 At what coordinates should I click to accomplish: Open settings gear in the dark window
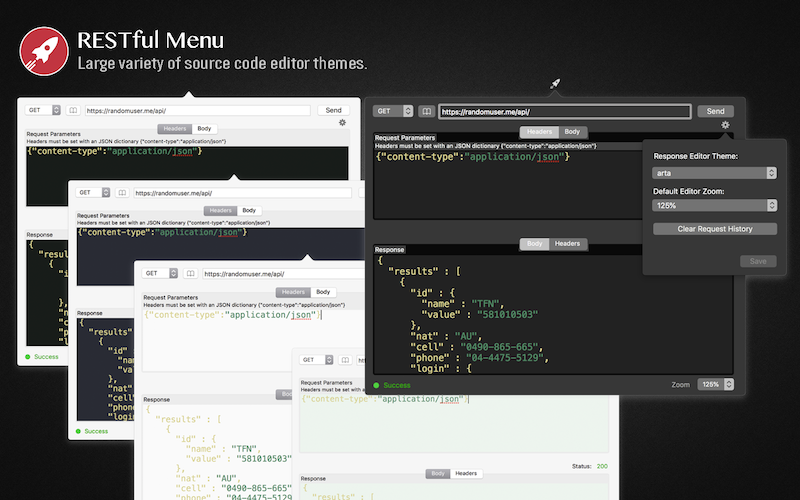(725, 125)
